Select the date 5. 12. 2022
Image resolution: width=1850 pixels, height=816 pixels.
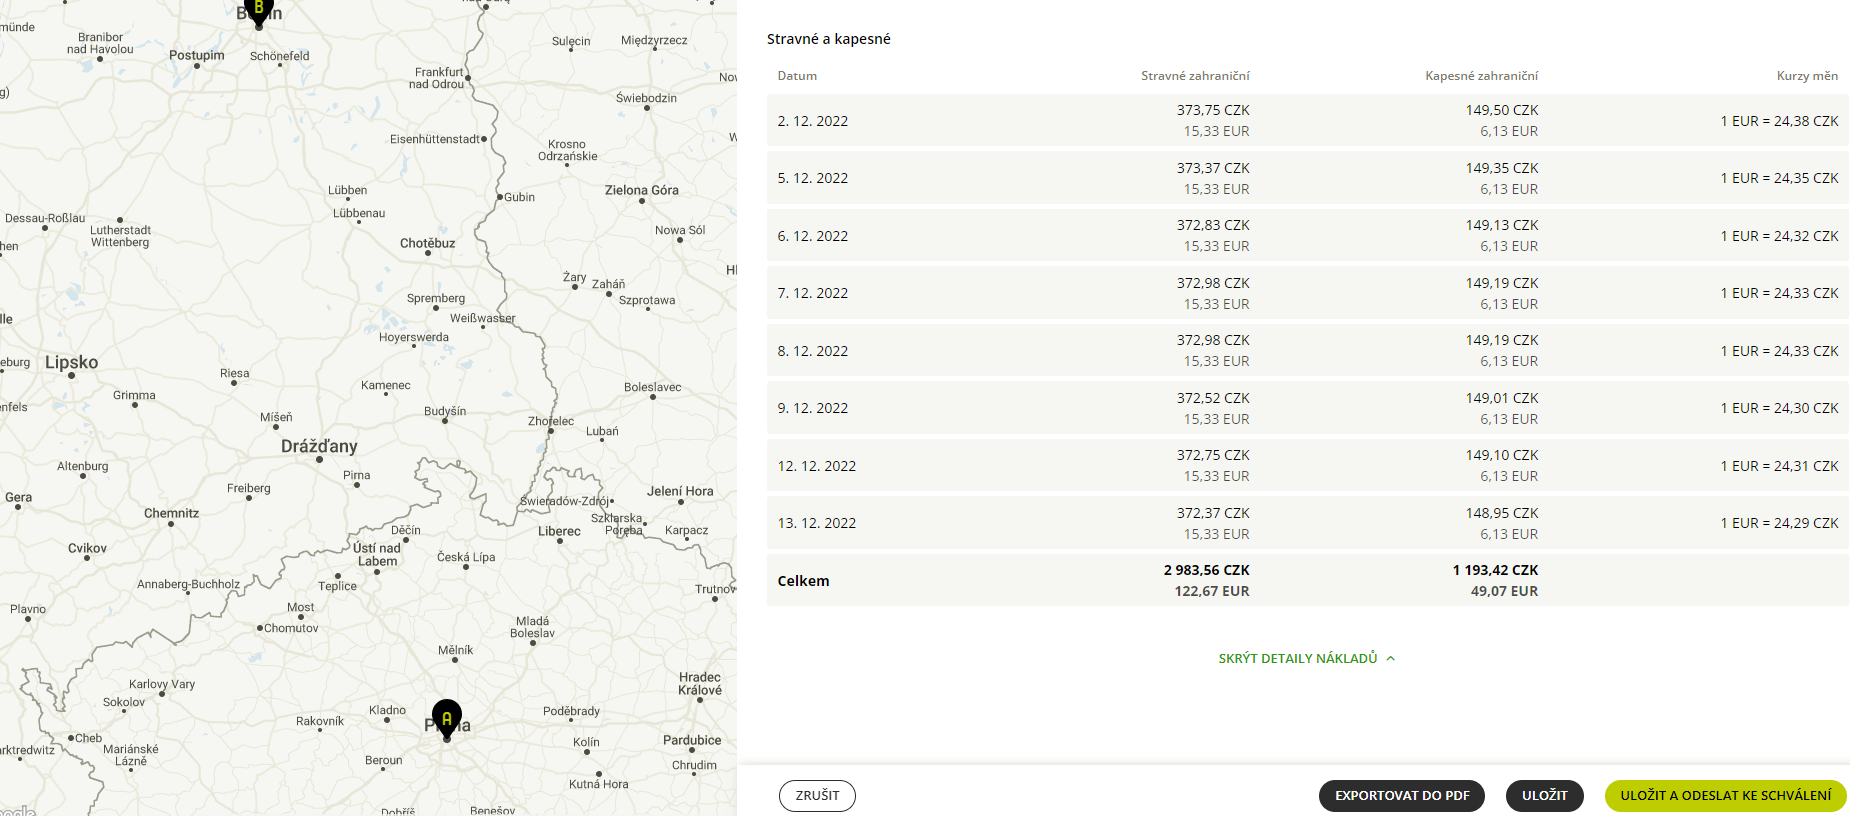pos(813,178)
